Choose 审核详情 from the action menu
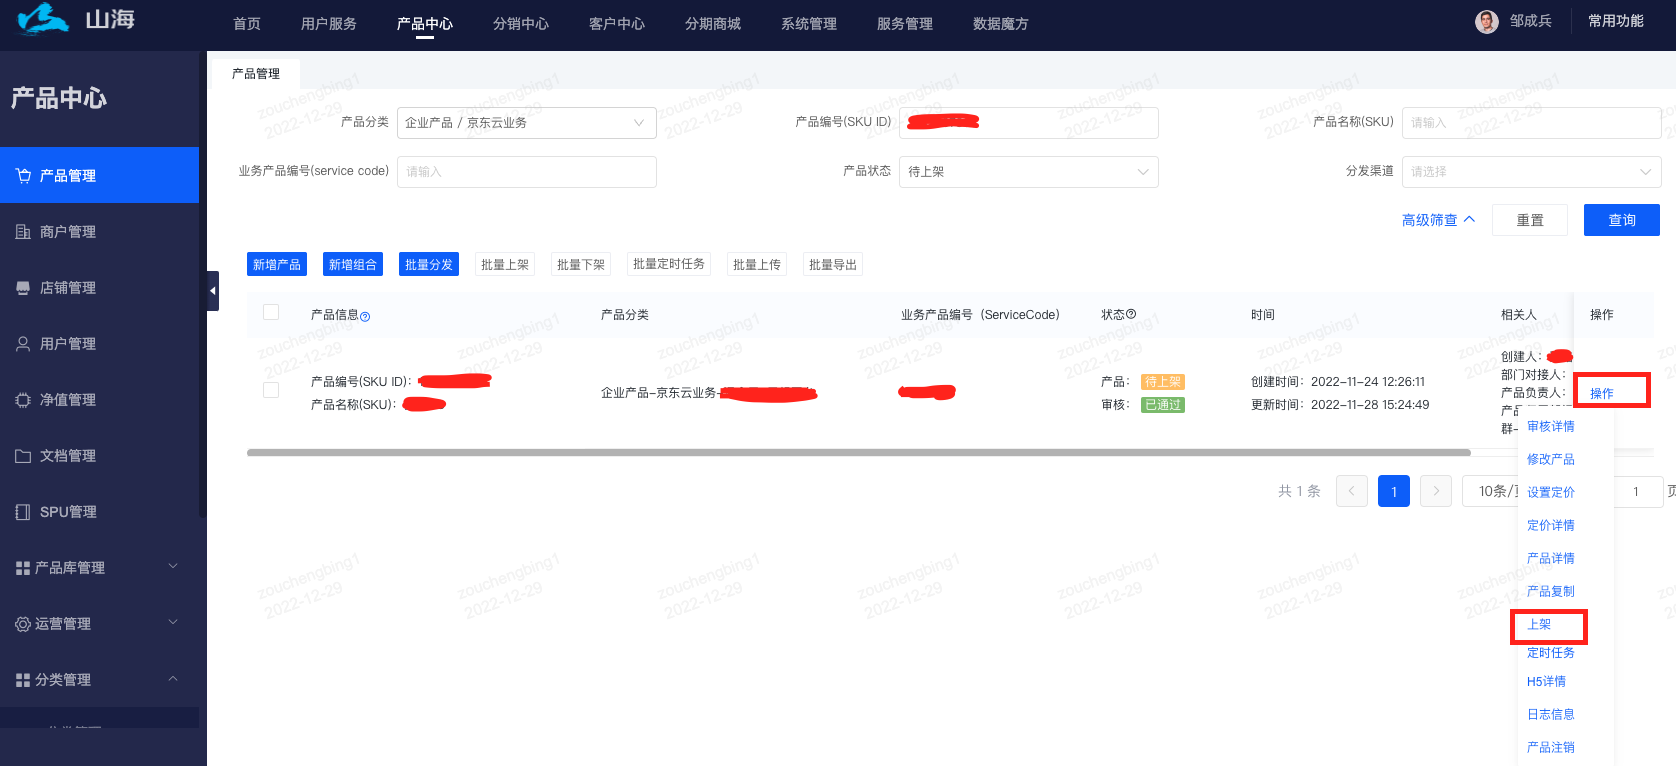 [1551, 426]
